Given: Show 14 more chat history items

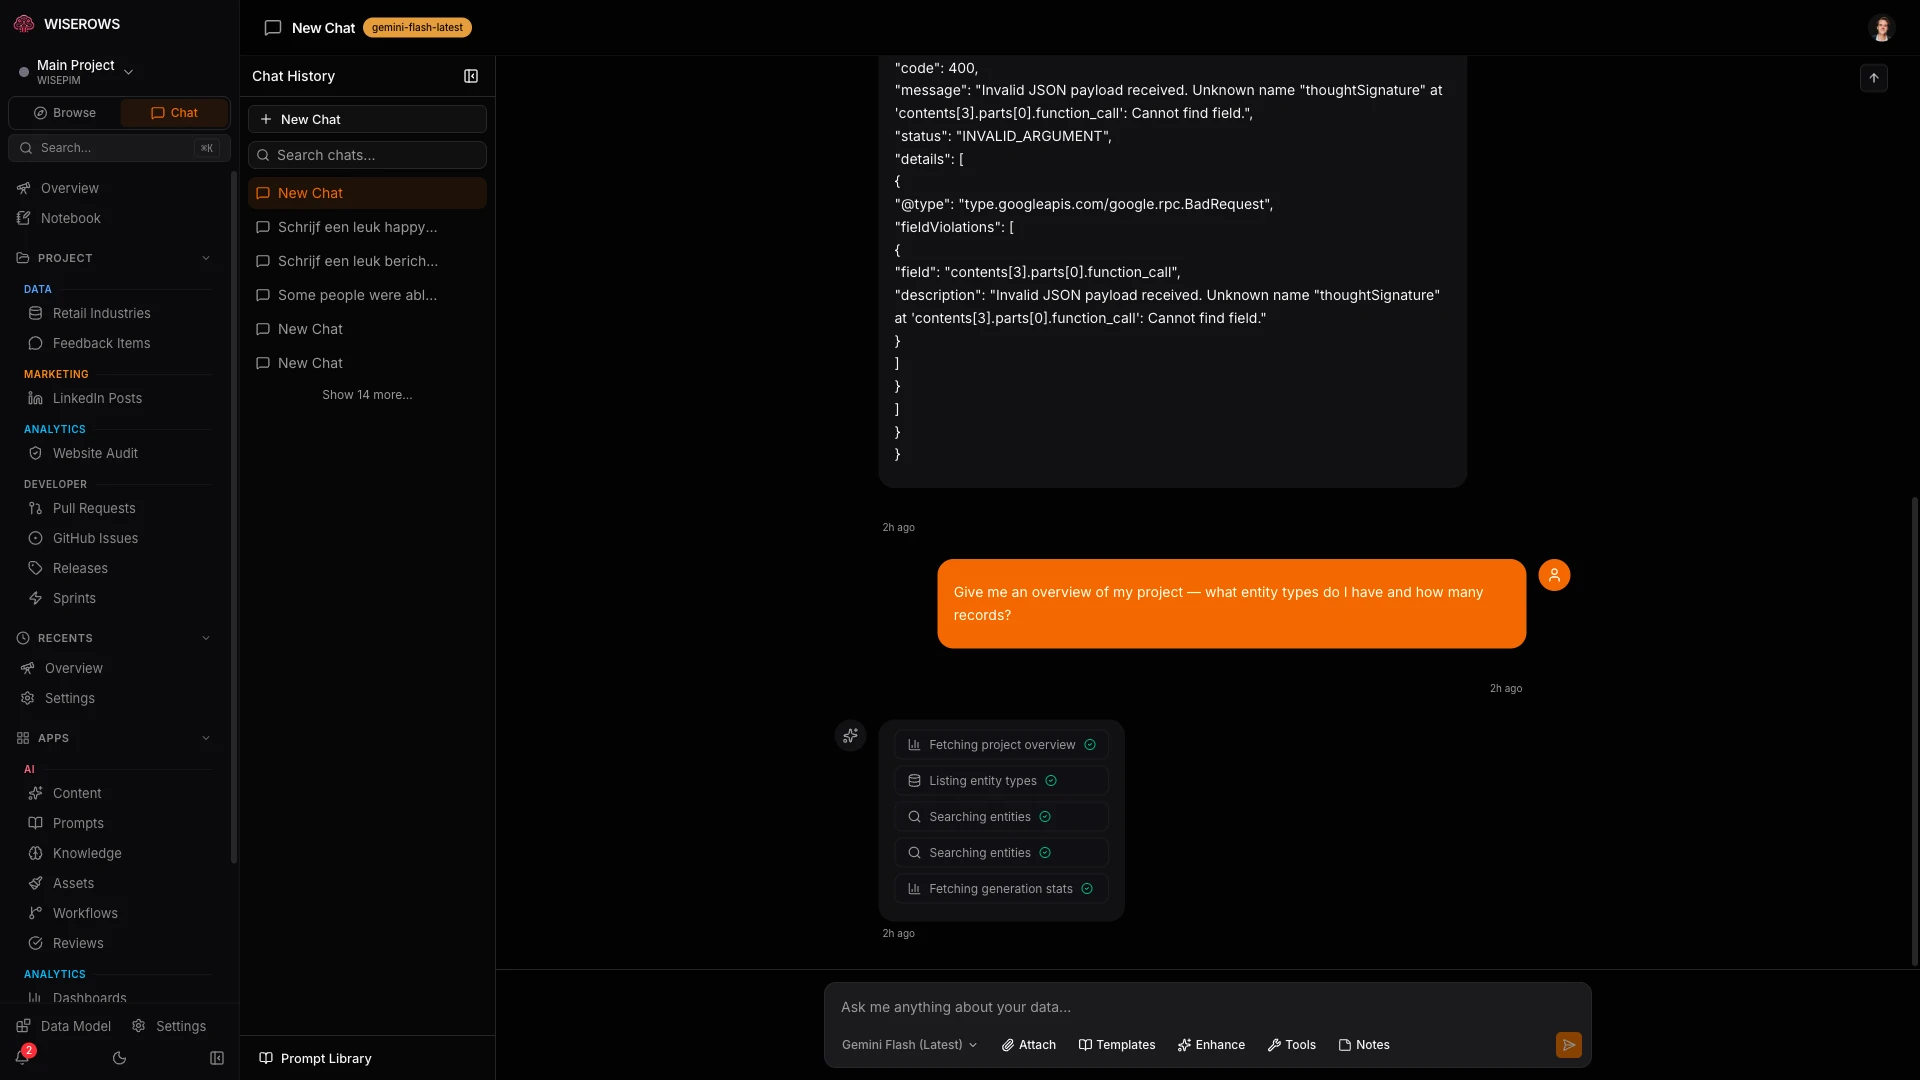Looking at the screenshot, I should click(x=366, y=394).
